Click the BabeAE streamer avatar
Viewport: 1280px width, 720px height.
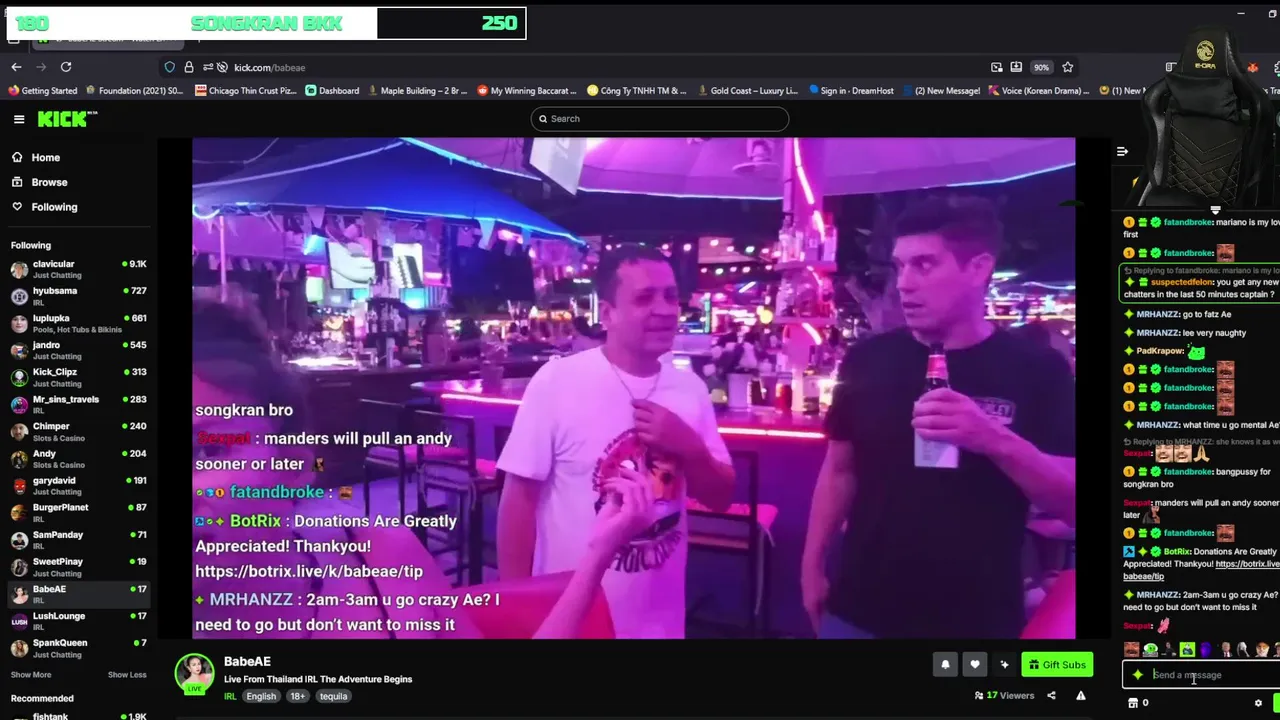[x=195, y=674]
